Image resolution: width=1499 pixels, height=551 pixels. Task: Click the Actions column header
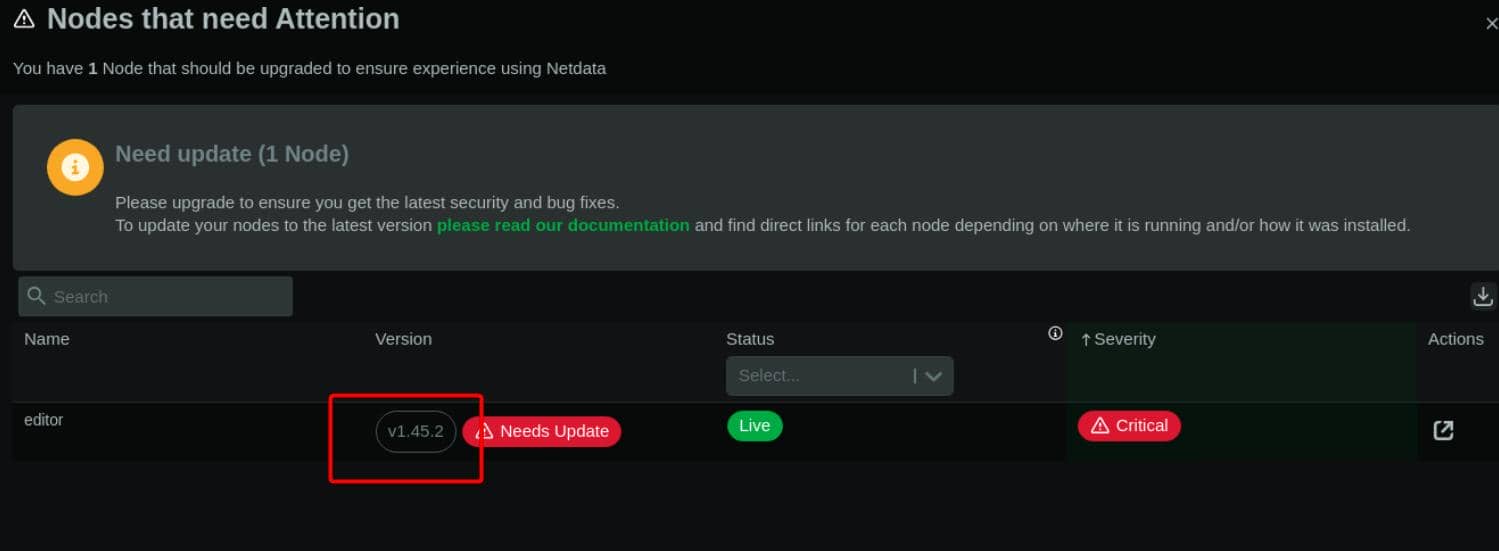click(1455, 339)
